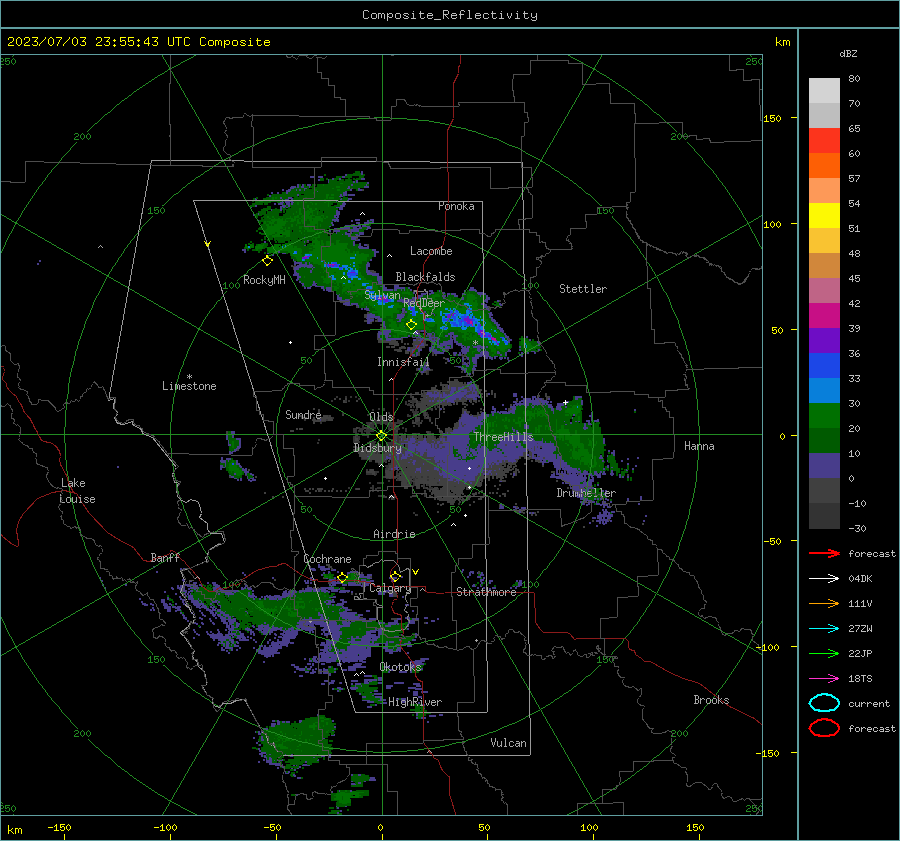Screen dimensions: 900x841
Task: Click the RockyMH label
Action: coord(264,280)
